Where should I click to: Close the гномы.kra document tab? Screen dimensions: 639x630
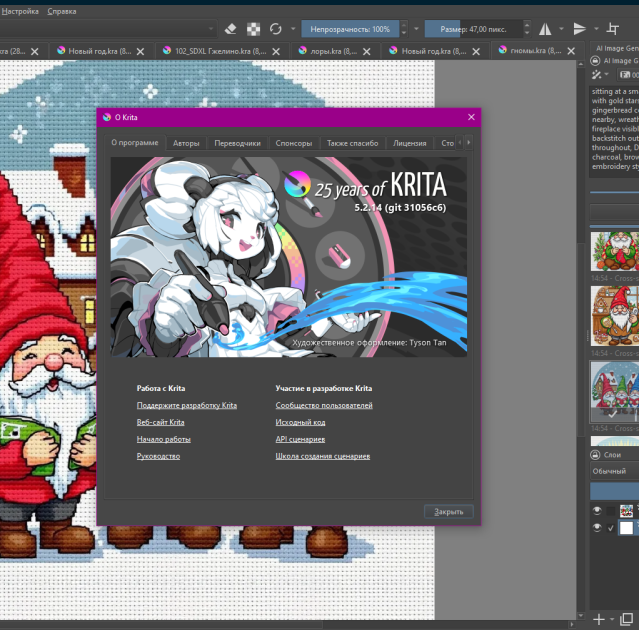tap(571, 51)
